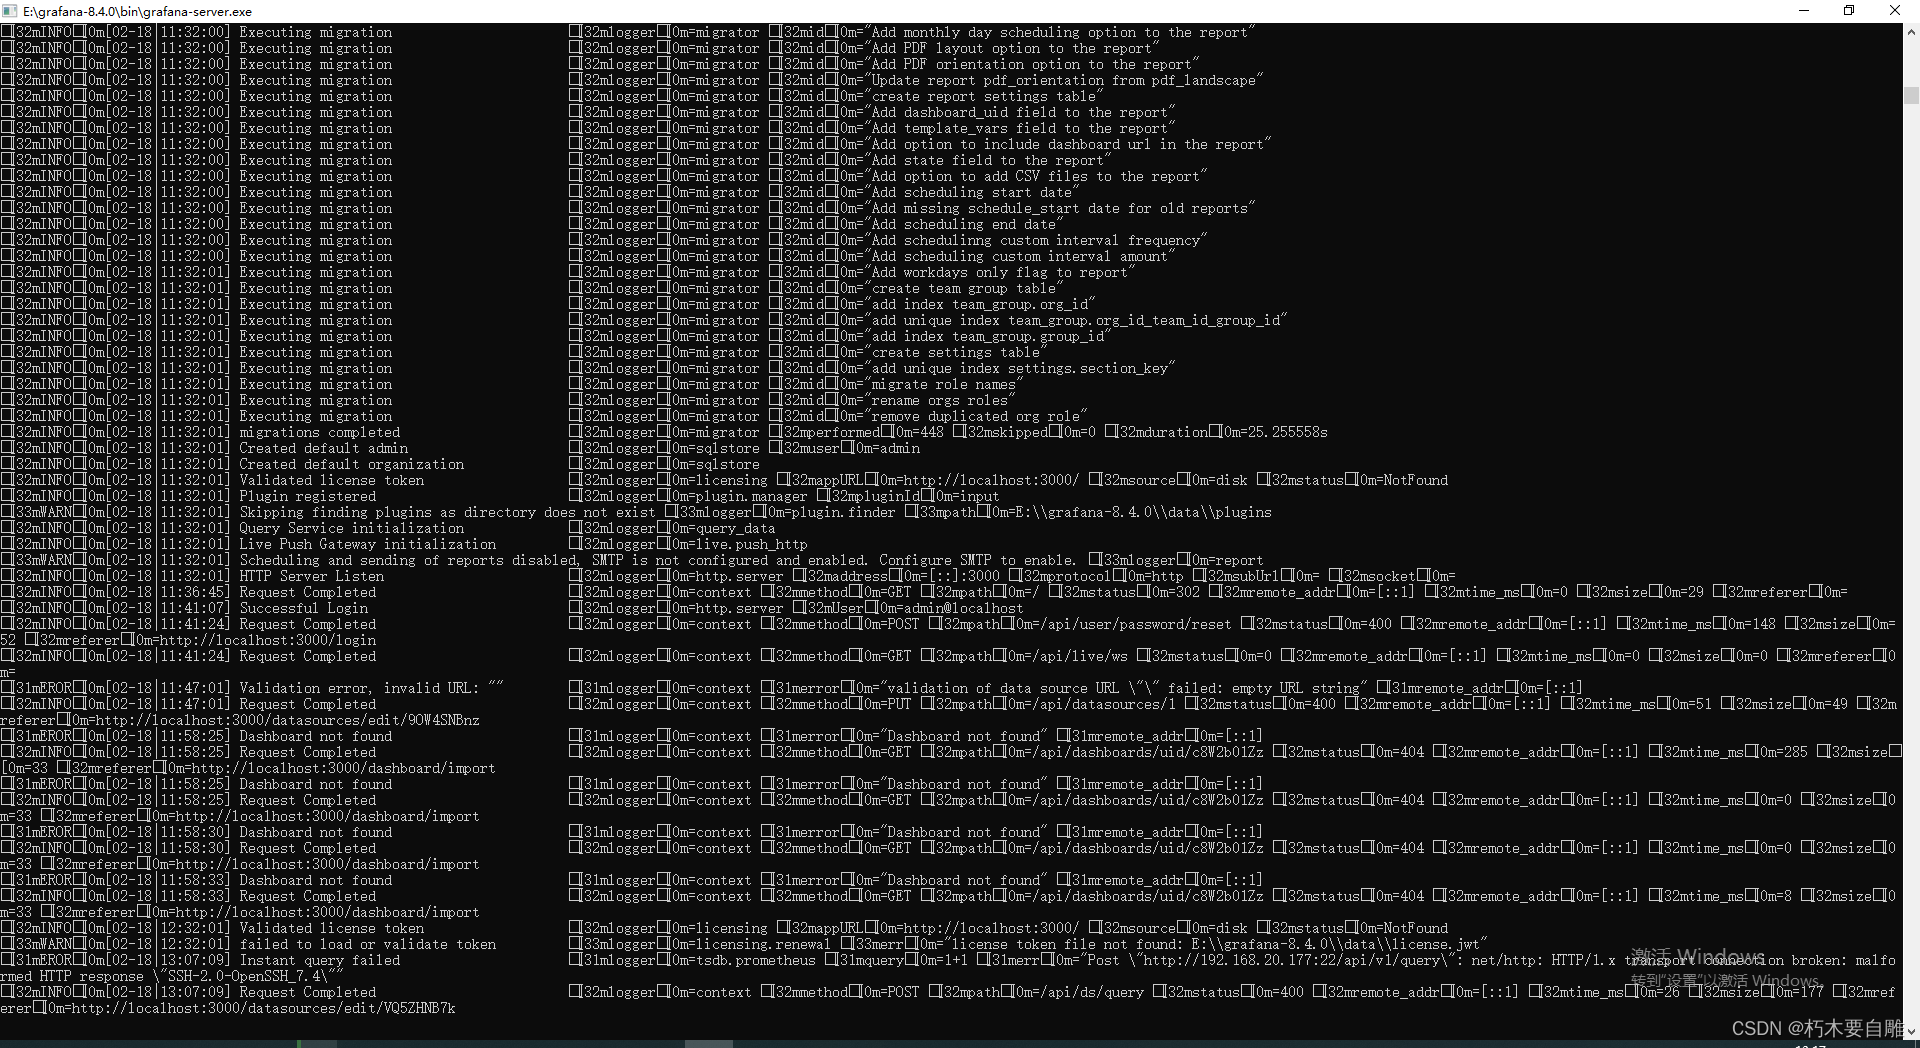The image size is (1920, 1048).
Task: Click 'Add scheduling custom interval amount' entry
Action: pos(1020,256)
